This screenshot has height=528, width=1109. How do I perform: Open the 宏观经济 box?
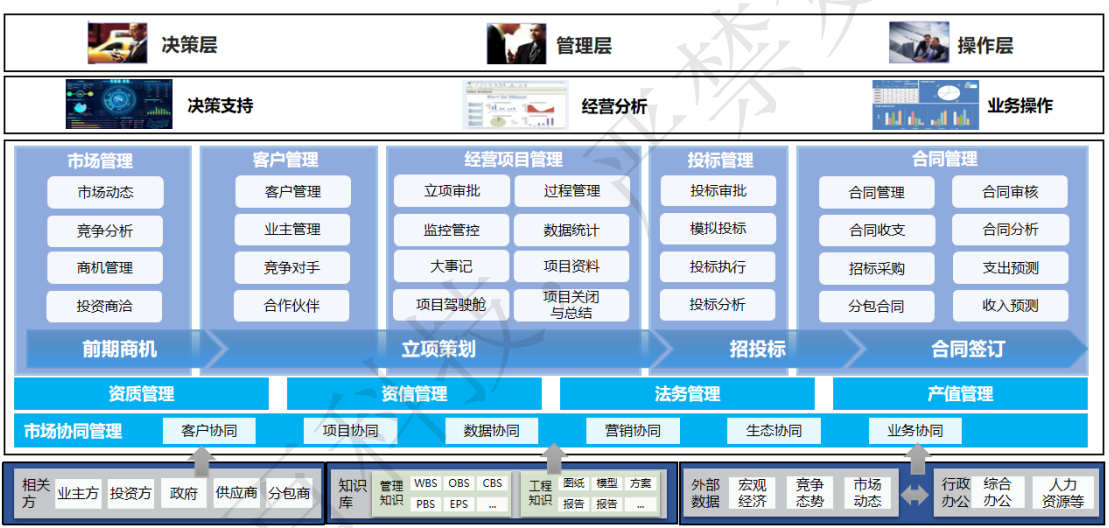coord(752,493)
